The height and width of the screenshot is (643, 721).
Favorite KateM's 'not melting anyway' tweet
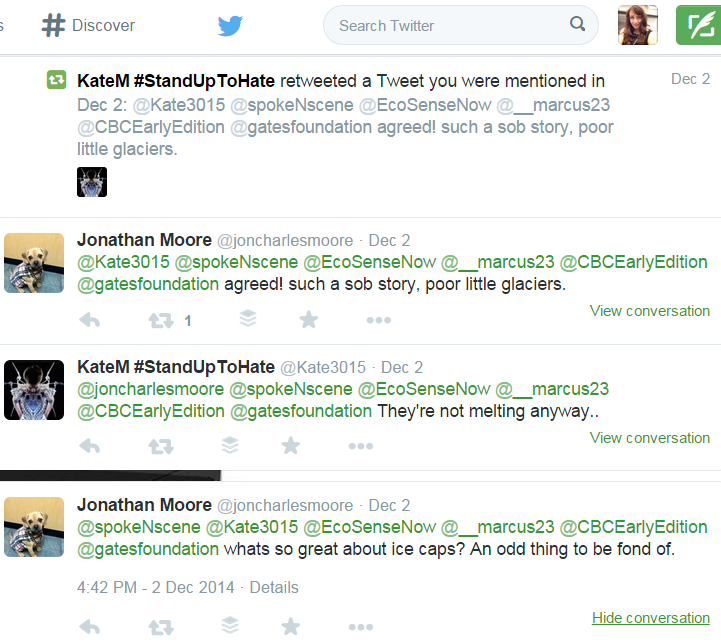tap(291, 446)
